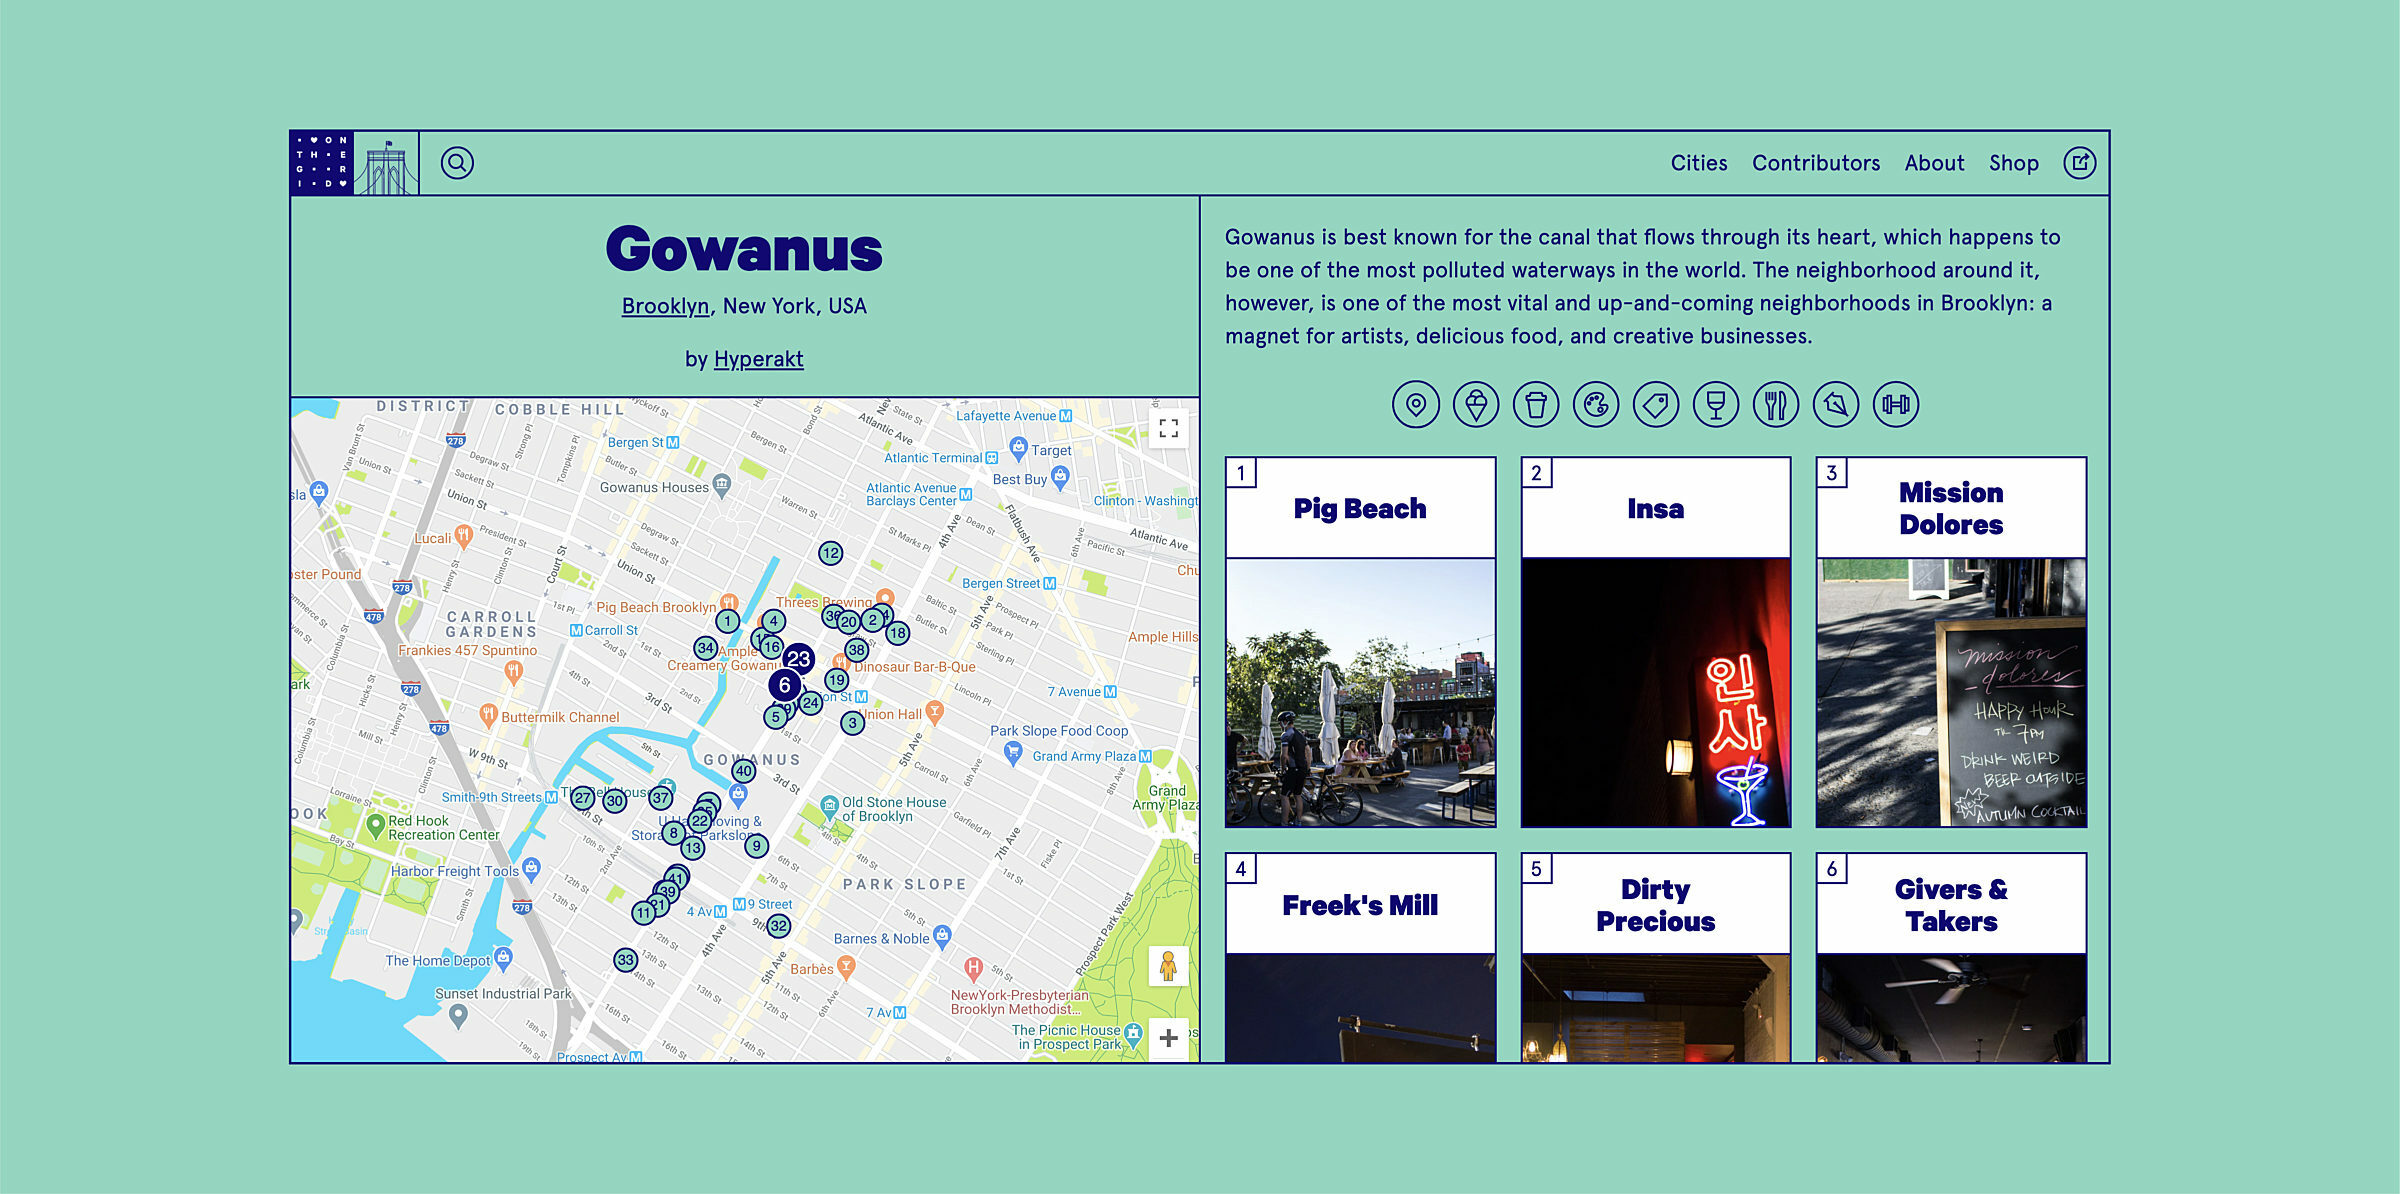Select map marker number 34
Viewport: 2400px width, 1194px height.
[x=705, y=648]
